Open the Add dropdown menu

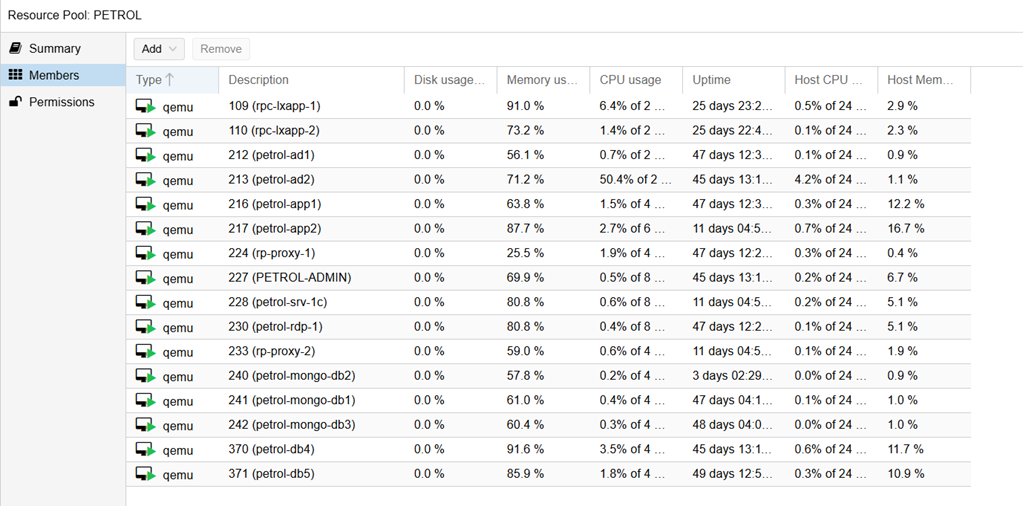click(160, 49)
